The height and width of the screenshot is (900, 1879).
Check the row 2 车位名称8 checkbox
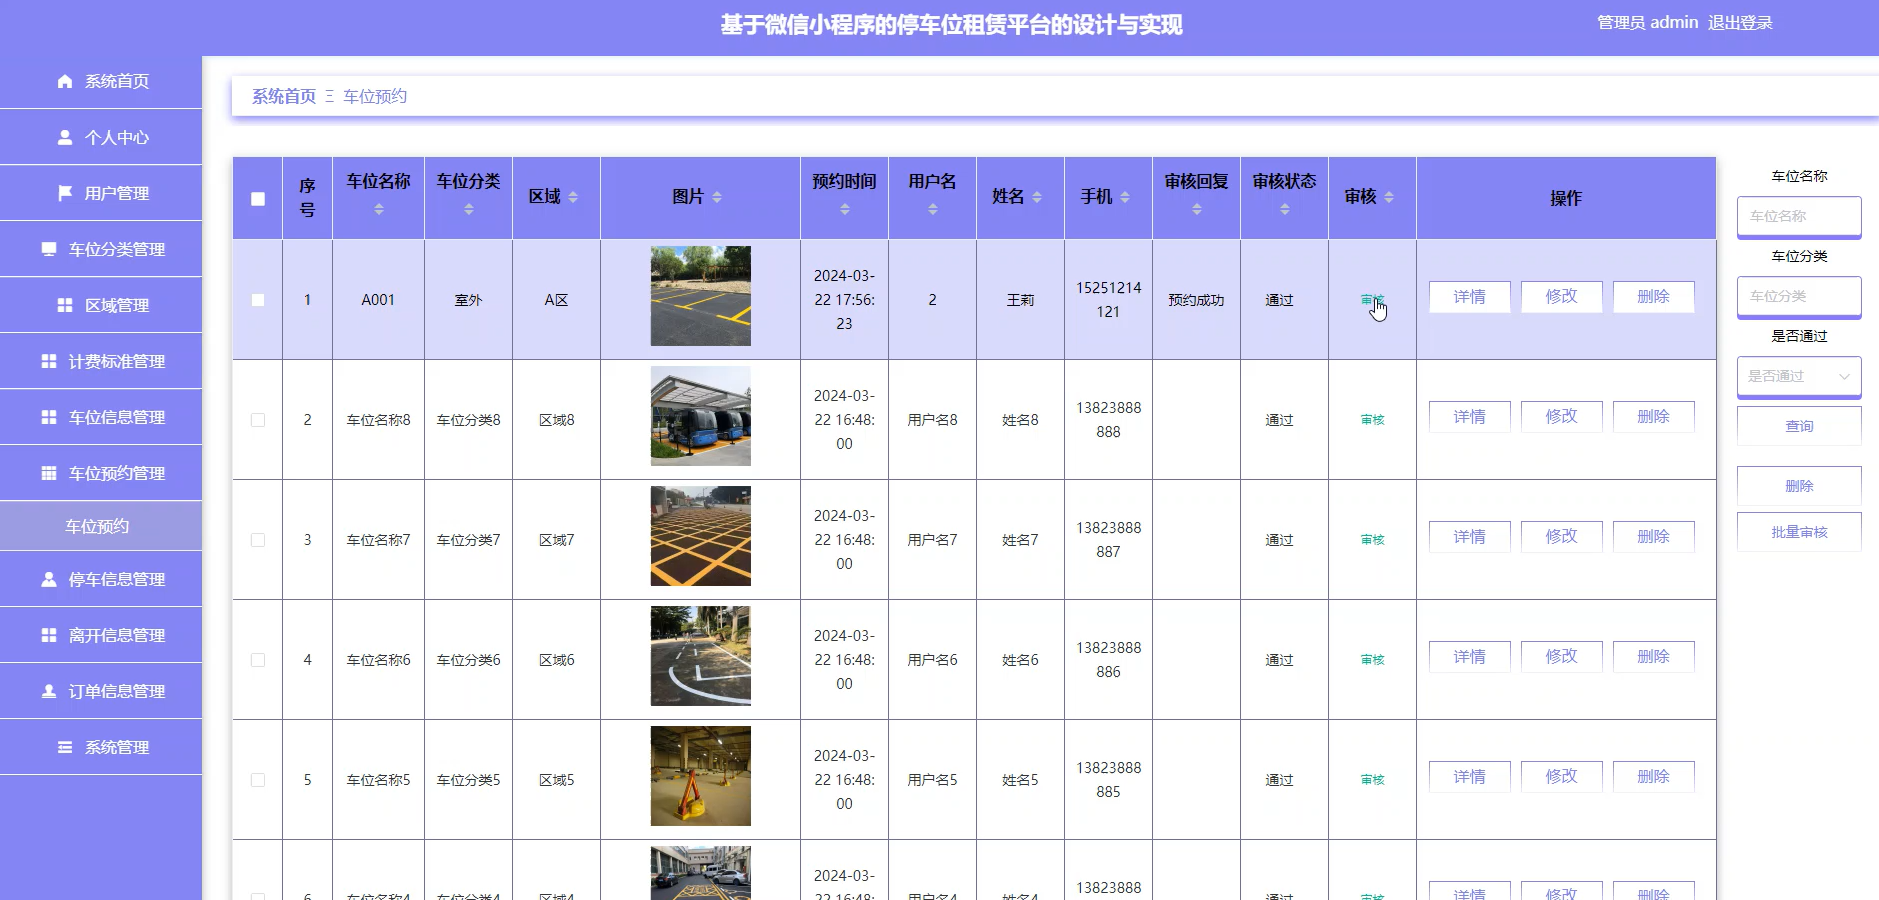coord(258,420)
